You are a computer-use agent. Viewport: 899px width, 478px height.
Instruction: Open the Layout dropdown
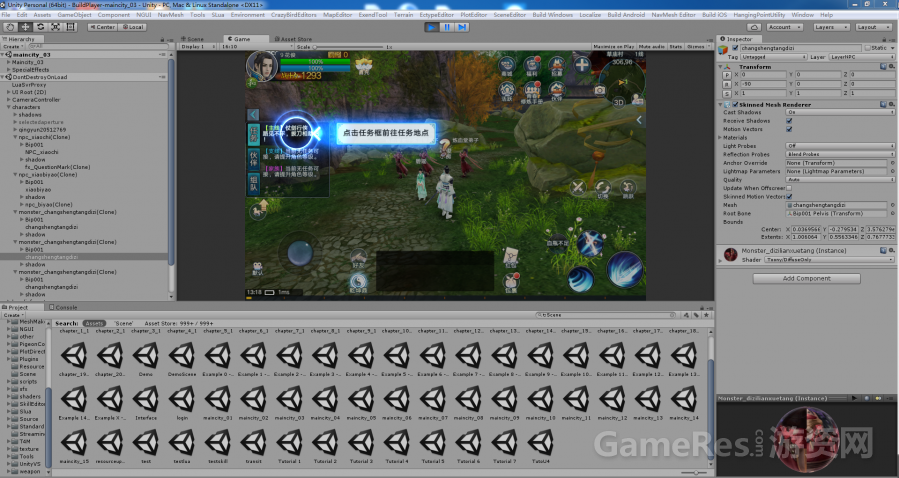coord(873,27)
